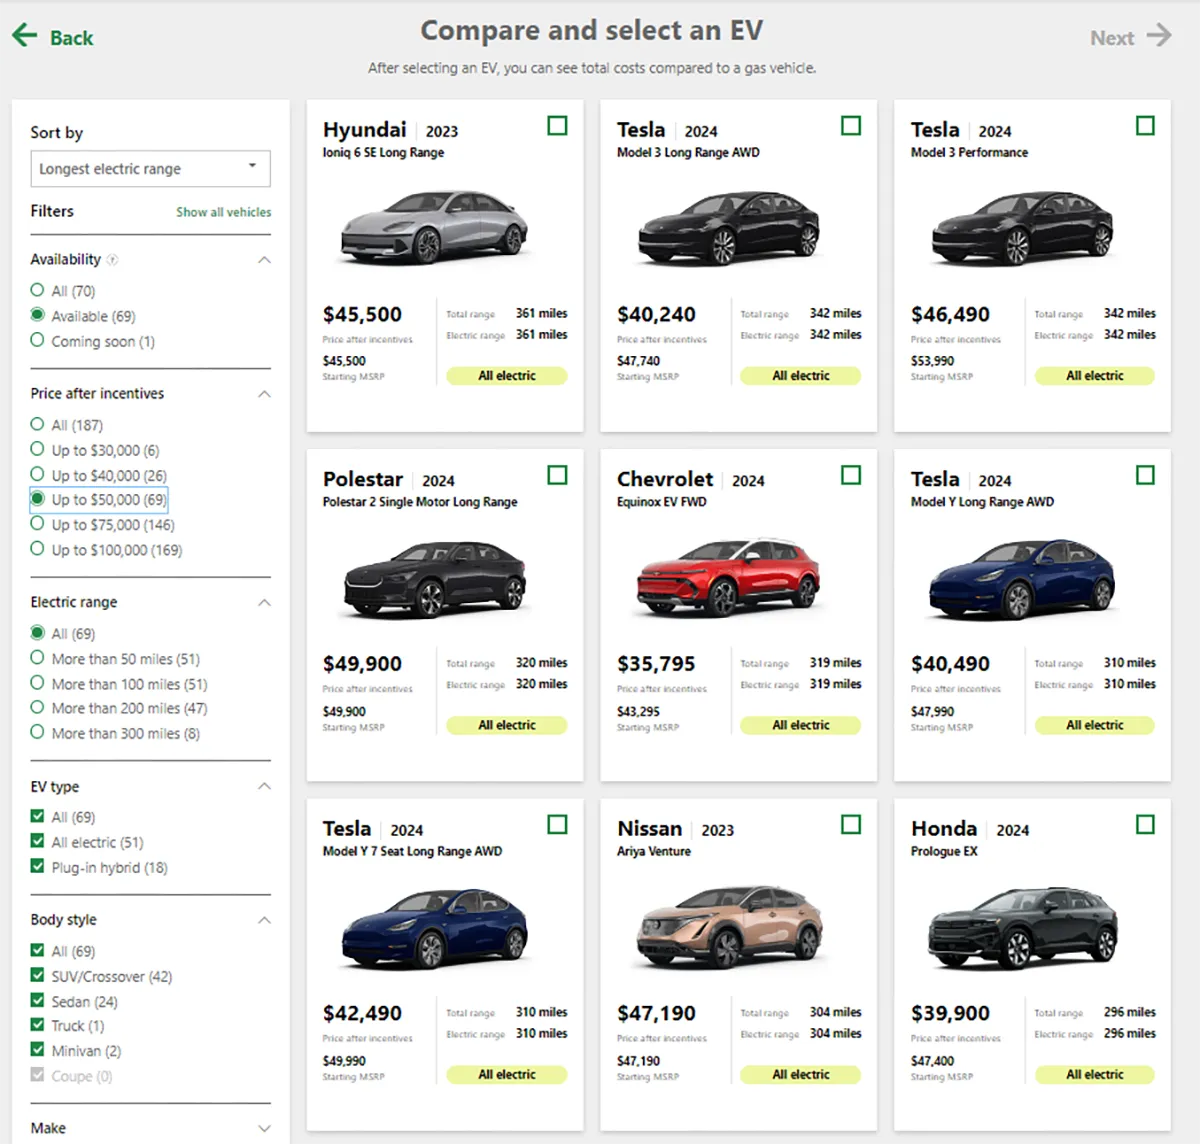Click the Next arrow icon

coord(1159,36)
